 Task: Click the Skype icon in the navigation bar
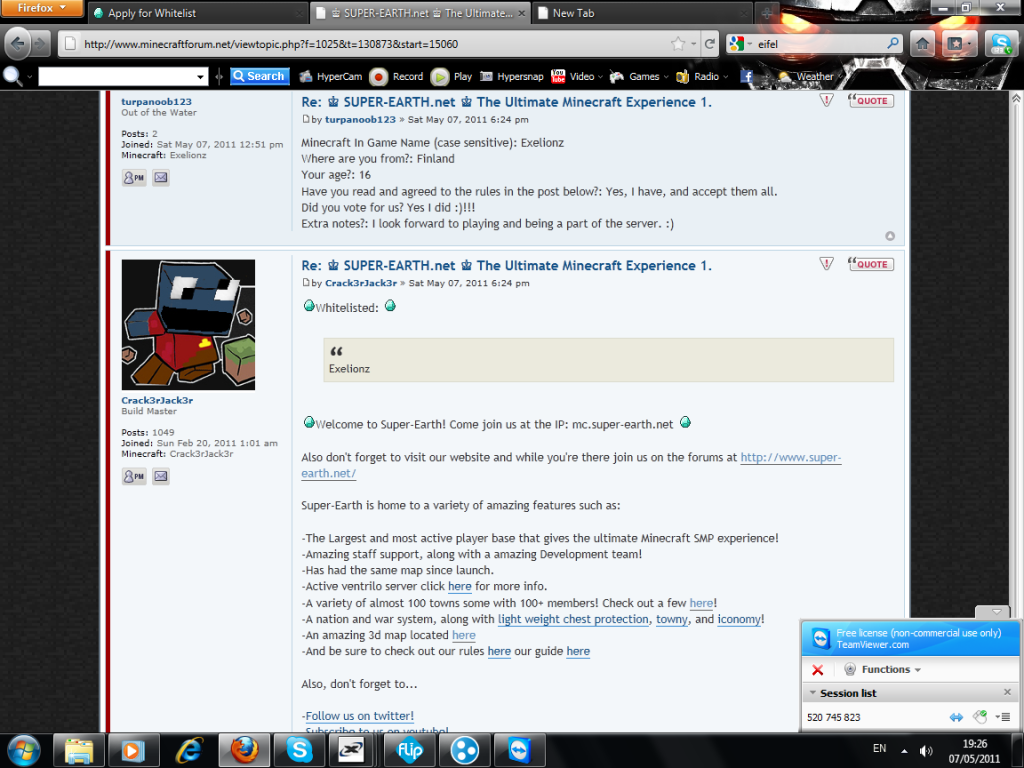coord(1000,44)
